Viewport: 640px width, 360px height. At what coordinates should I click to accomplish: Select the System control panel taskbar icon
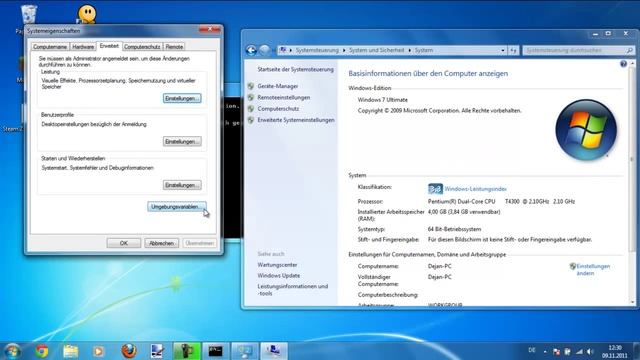245,351
